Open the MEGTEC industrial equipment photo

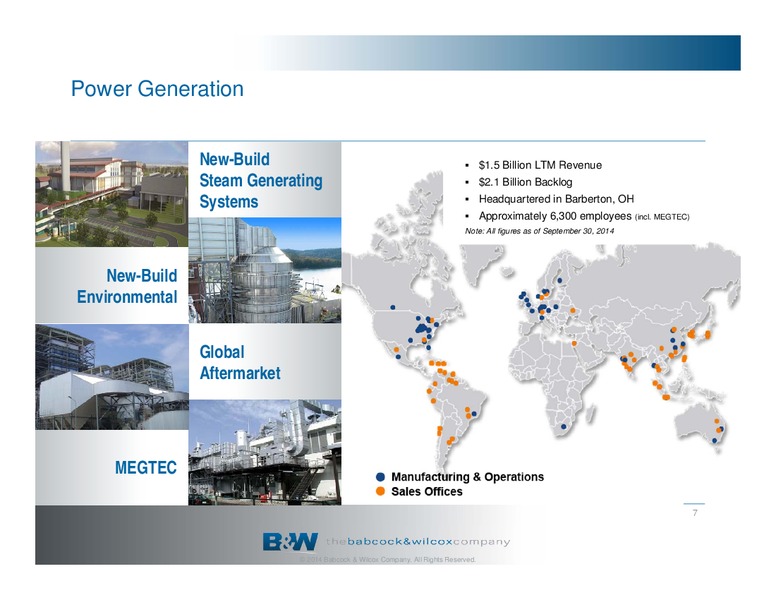click(265, 452)
